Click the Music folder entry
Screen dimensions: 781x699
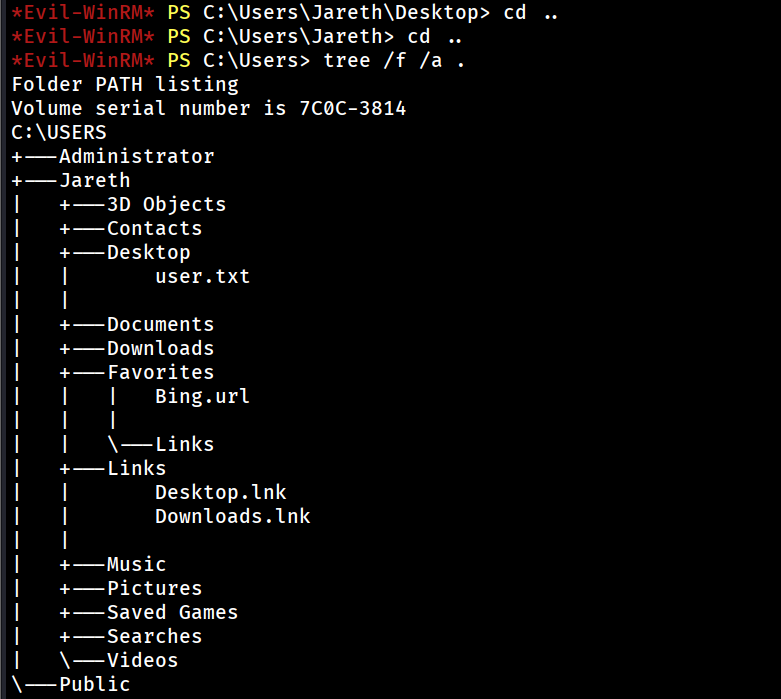click(136, 564)
